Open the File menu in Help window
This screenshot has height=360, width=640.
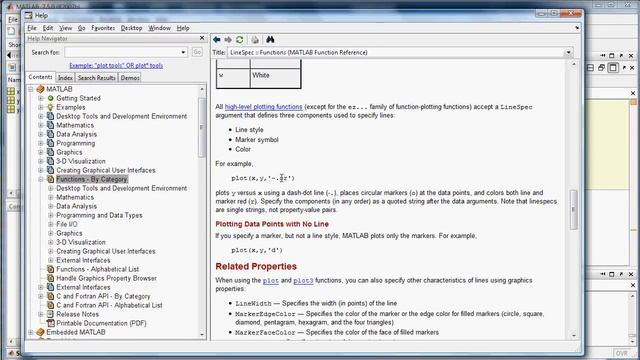click(32, 28)
